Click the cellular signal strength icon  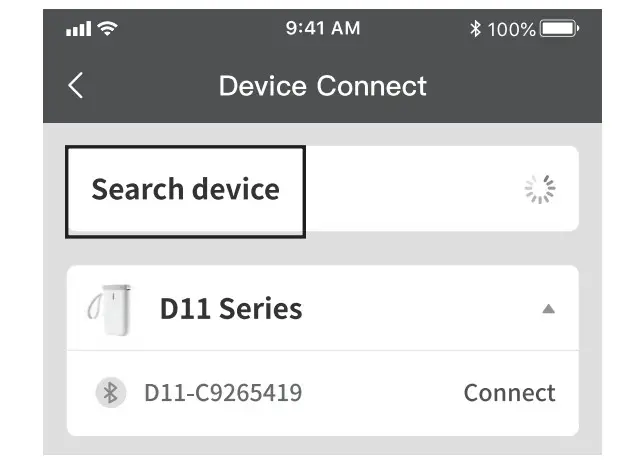[x=78, y=29]
